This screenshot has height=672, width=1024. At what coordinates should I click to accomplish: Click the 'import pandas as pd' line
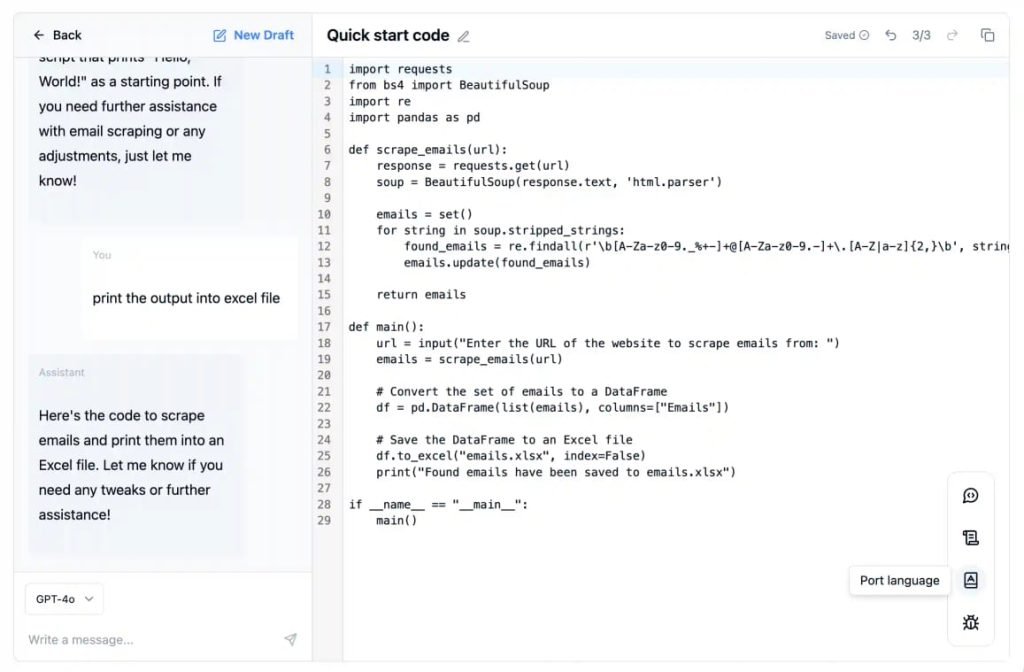[414, 118]
